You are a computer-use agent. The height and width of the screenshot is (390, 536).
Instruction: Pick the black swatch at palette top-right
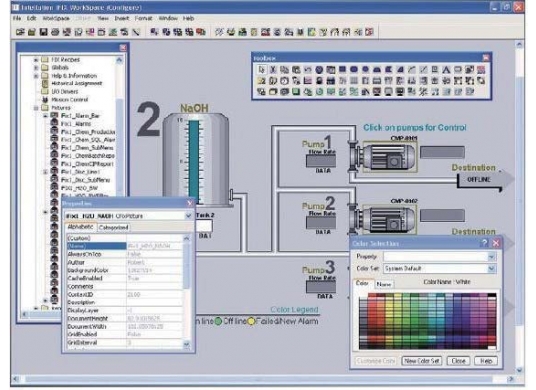click(x=492, y=295)
